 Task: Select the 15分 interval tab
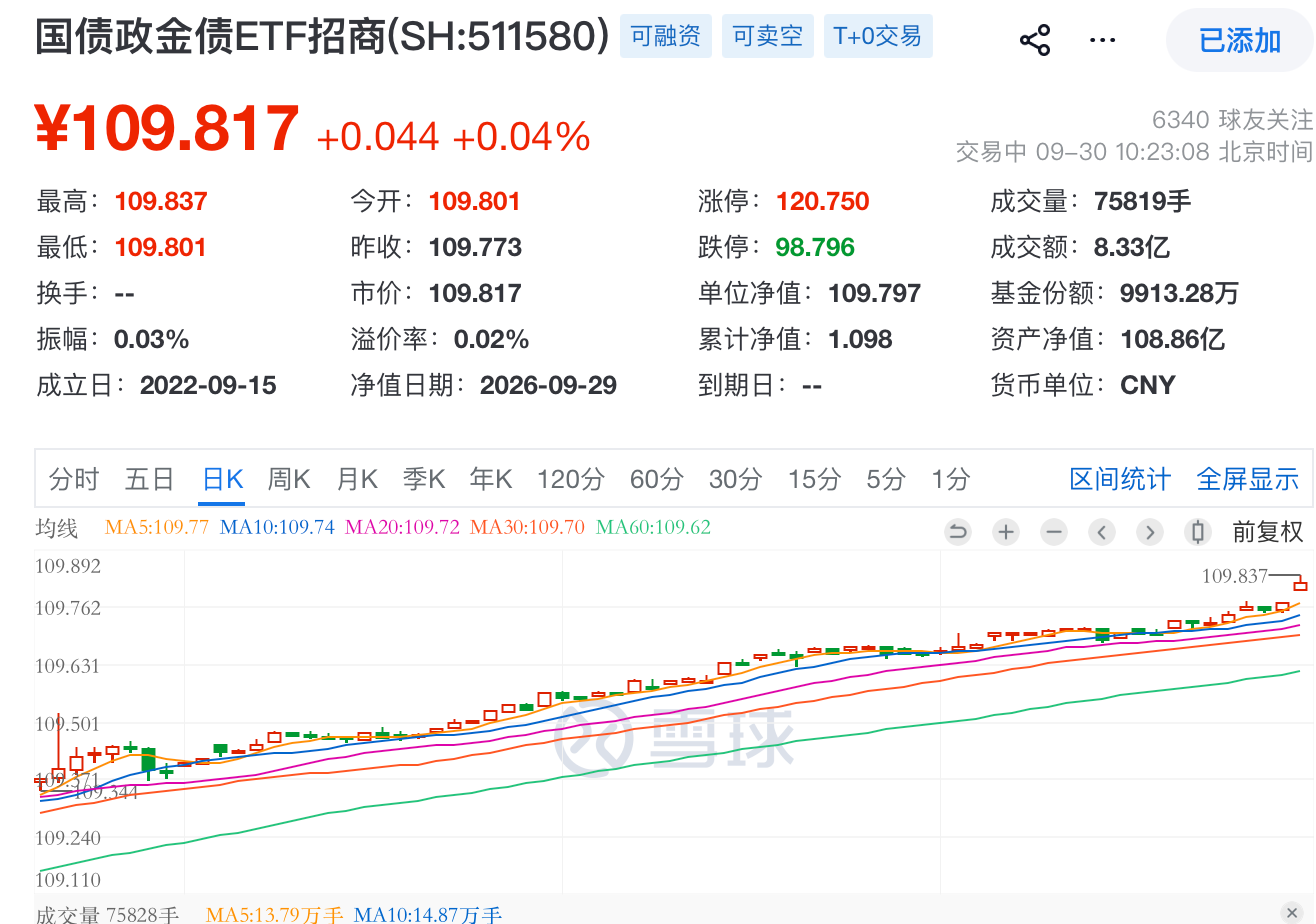815,480
